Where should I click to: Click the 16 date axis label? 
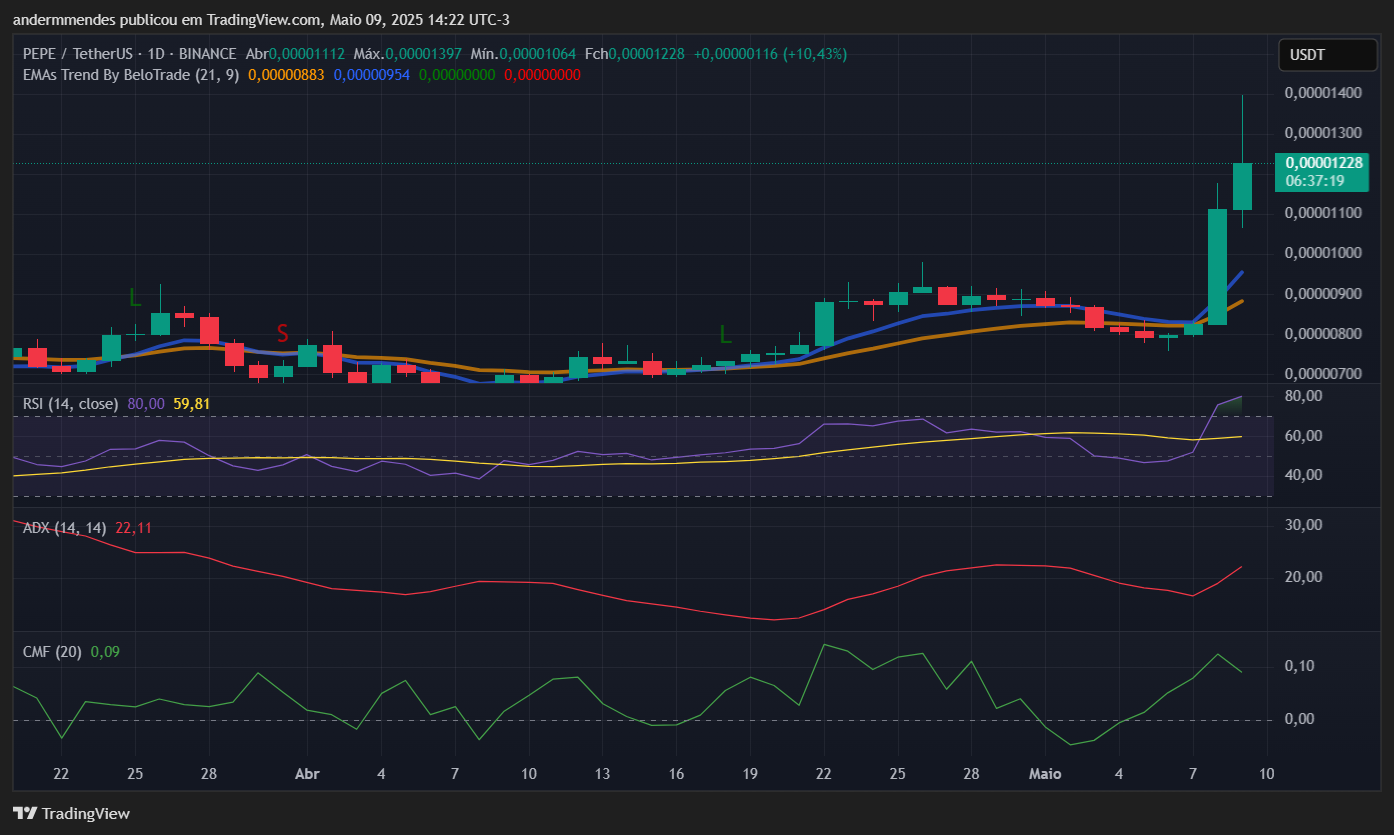click(676, 774)
